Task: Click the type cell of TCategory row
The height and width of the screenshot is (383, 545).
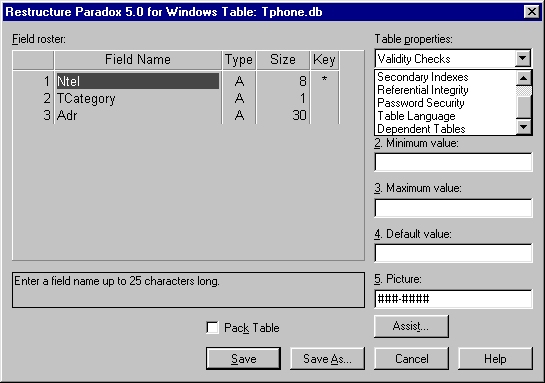Action: [x=239, y=98]
